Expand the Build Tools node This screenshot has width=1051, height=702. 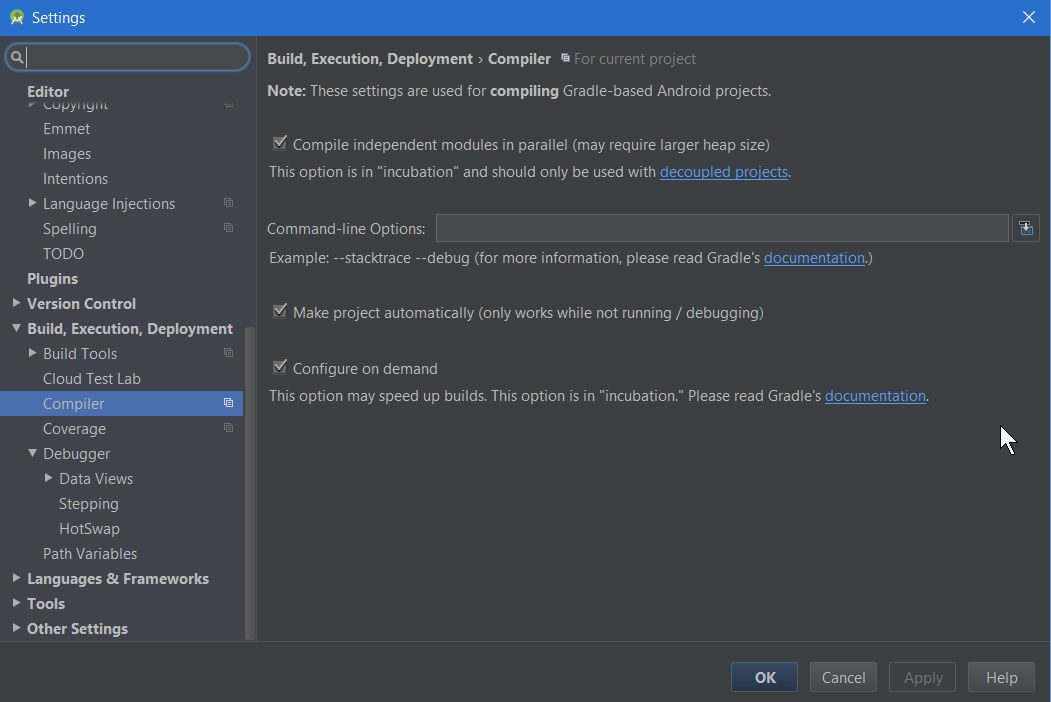coord(32,353)
